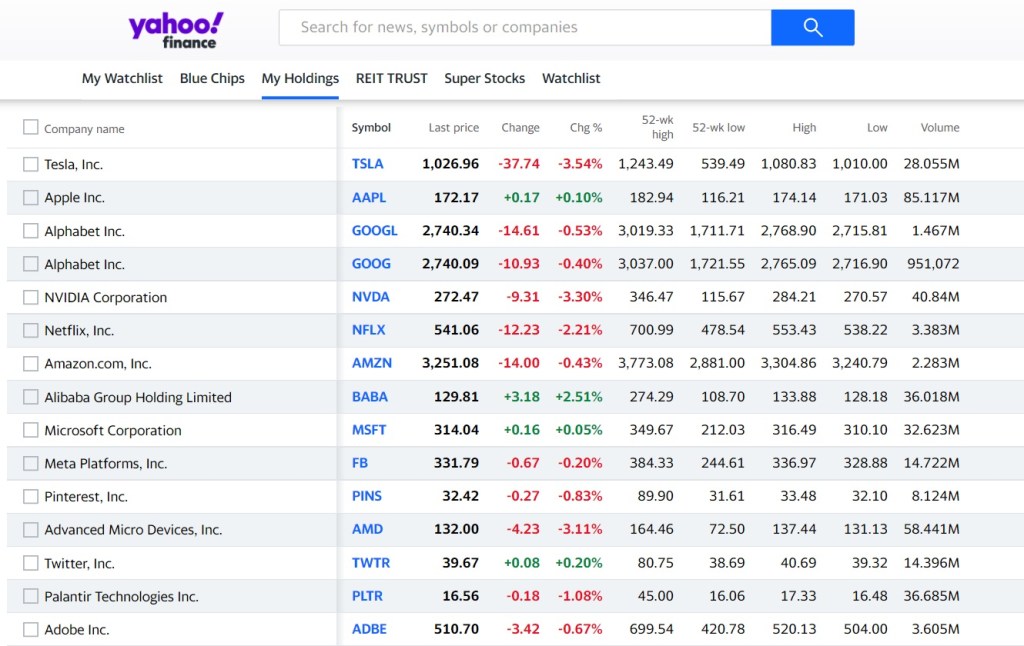Open the Blue Chips tab

(212, 78)
